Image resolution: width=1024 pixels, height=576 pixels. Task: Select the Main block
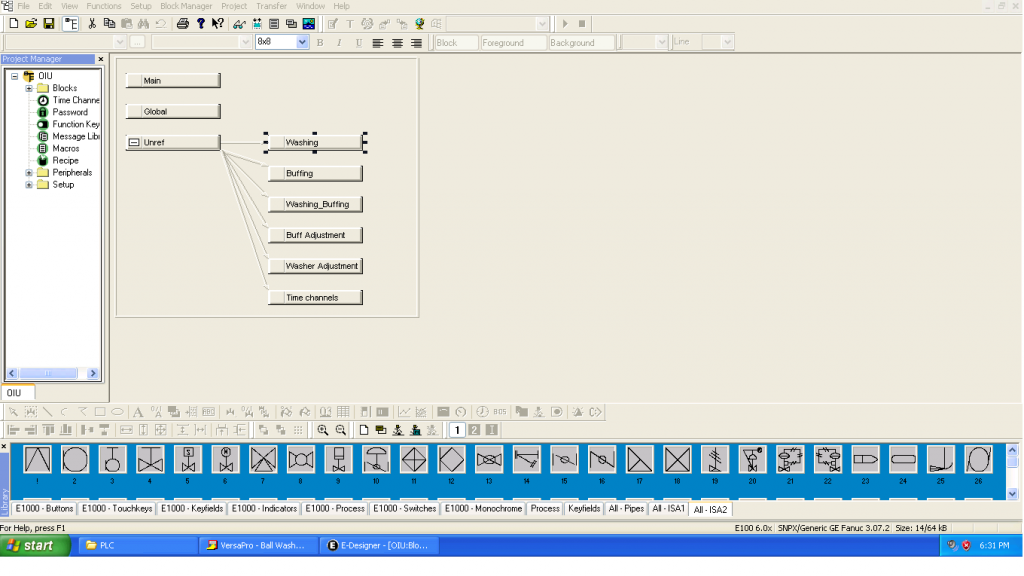[173, 80]
